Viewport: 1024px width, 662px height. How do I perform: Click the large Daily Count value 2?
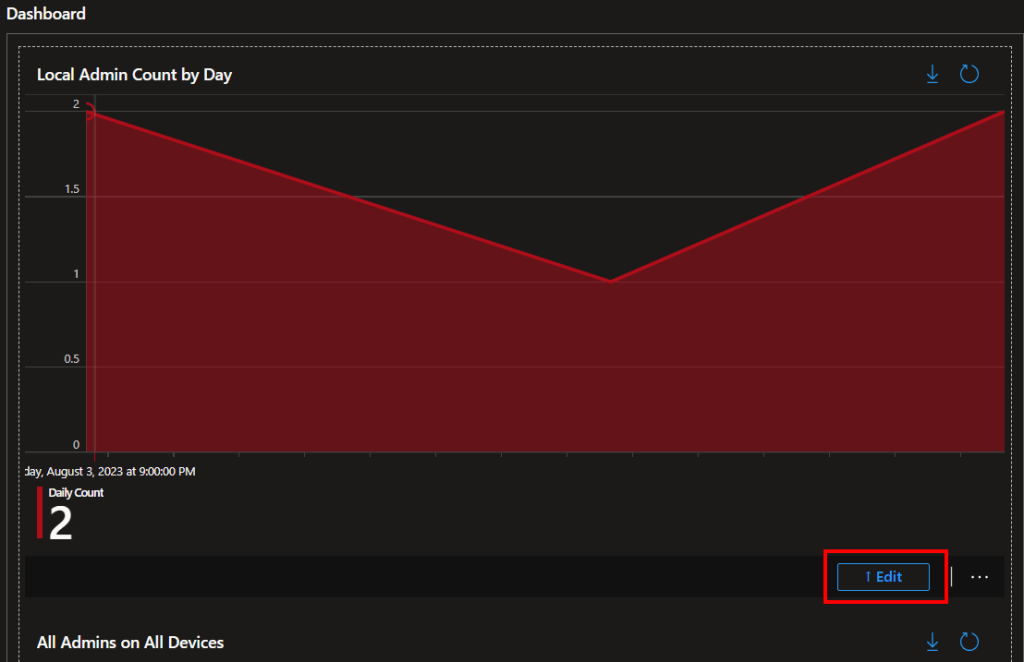pos(61,524)
